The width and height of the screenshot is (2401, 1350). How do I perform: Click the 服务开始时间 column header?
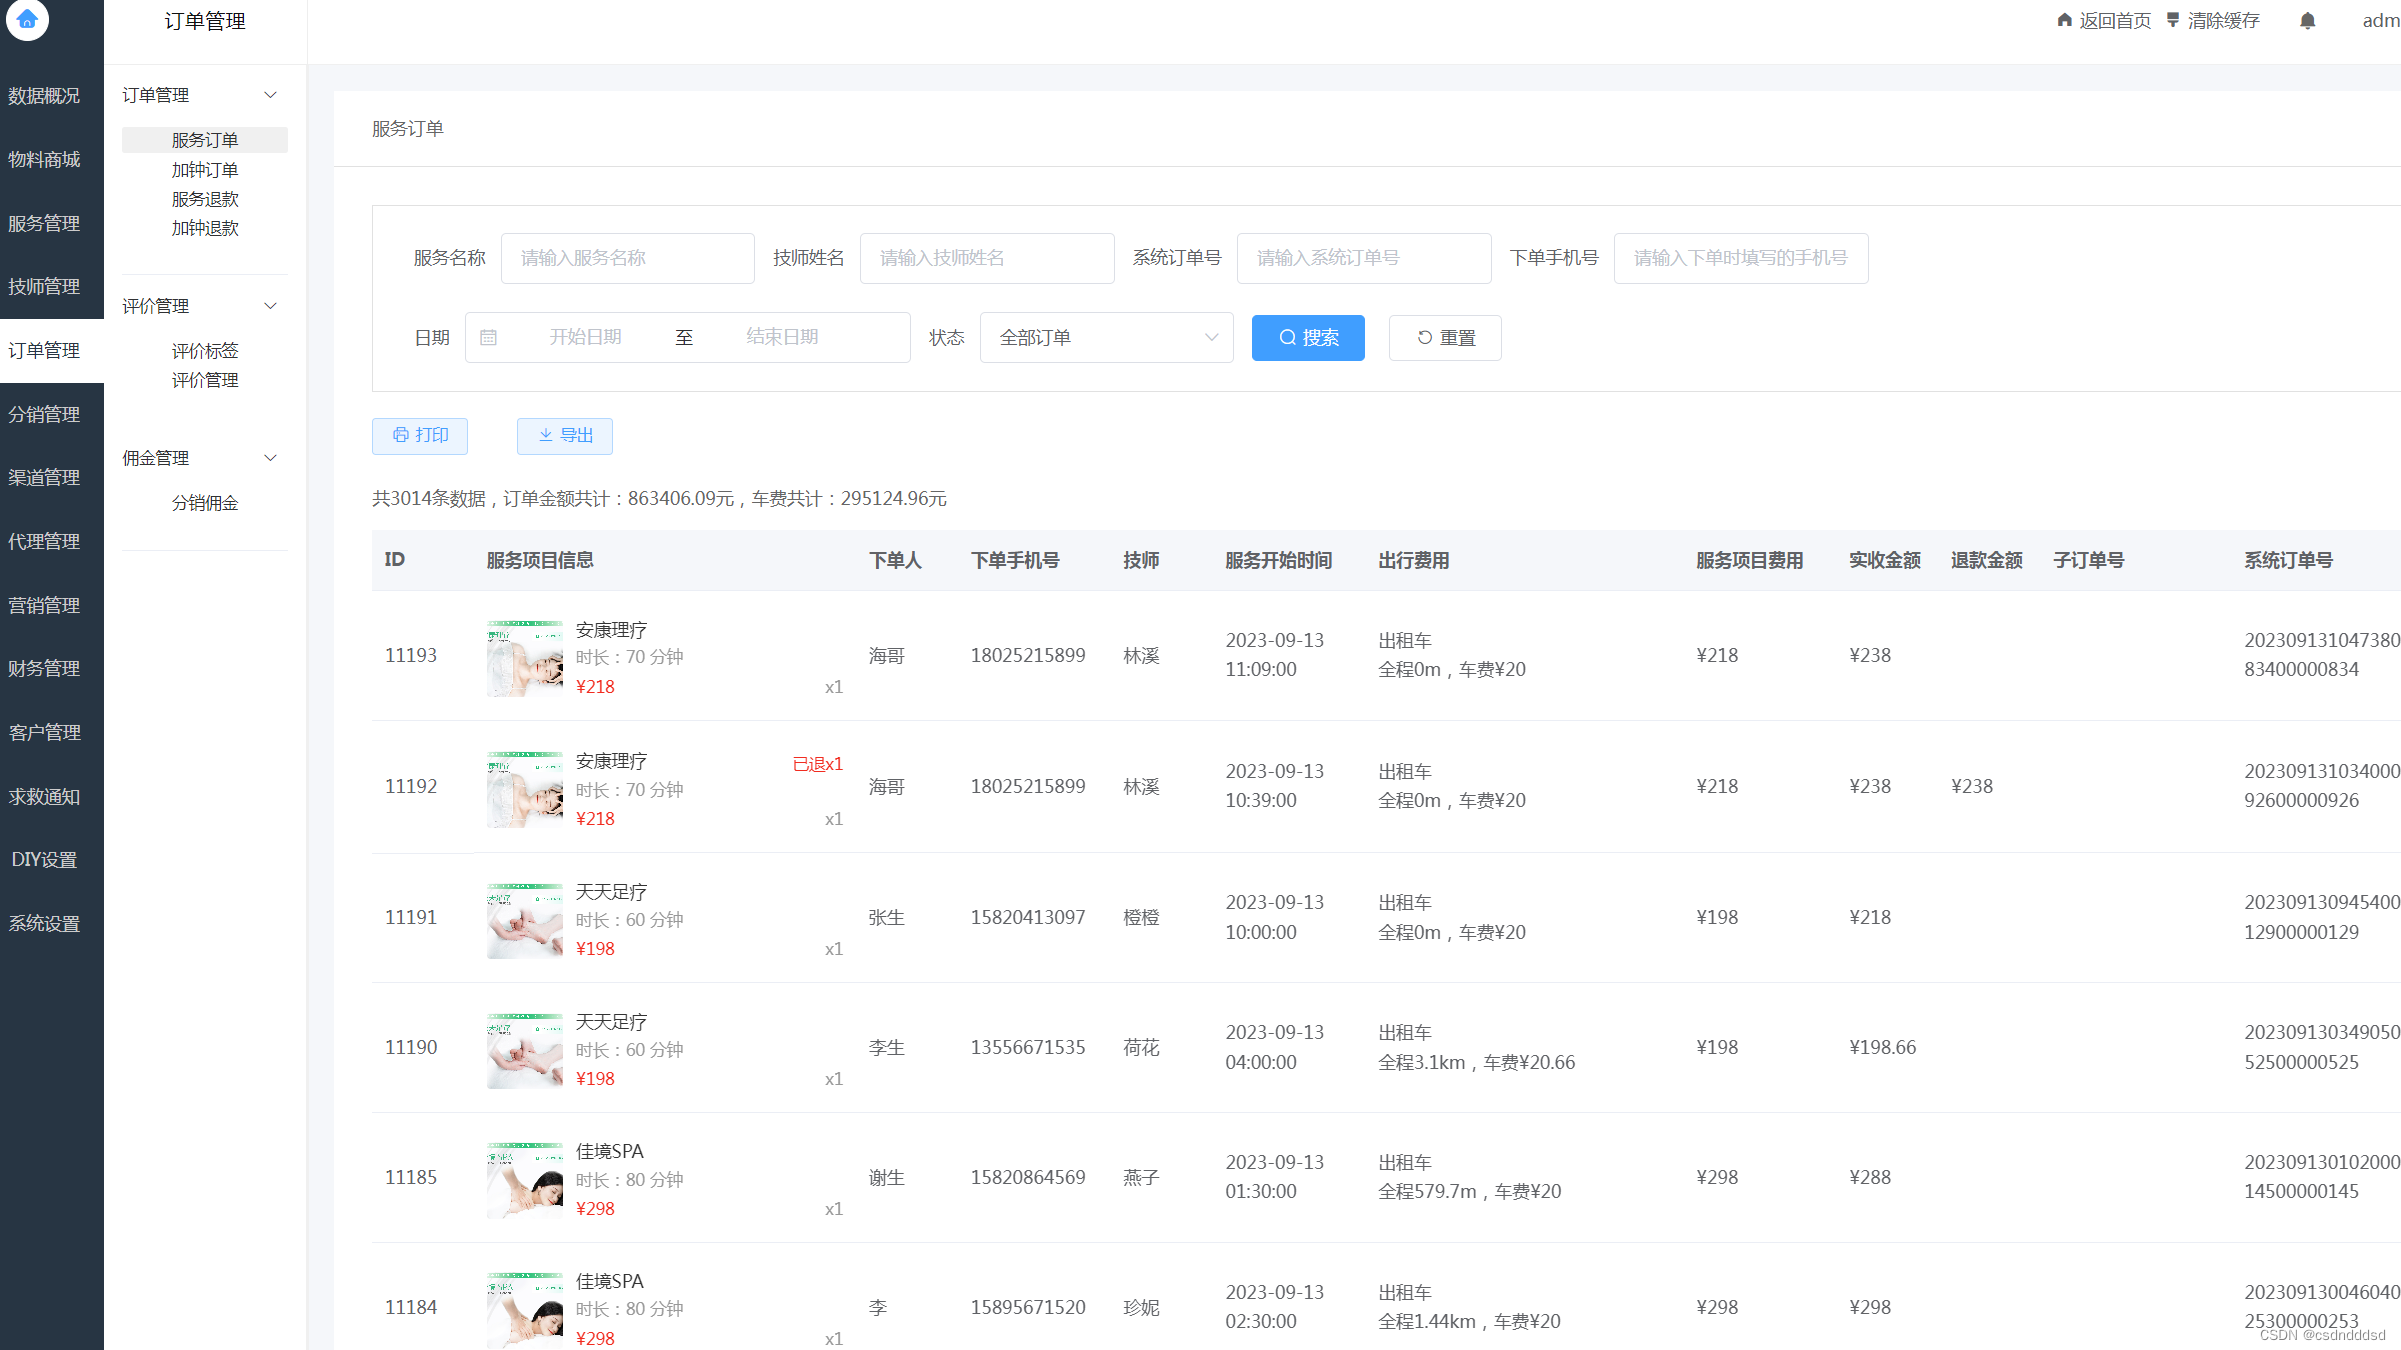click(x=1279, y=560)
